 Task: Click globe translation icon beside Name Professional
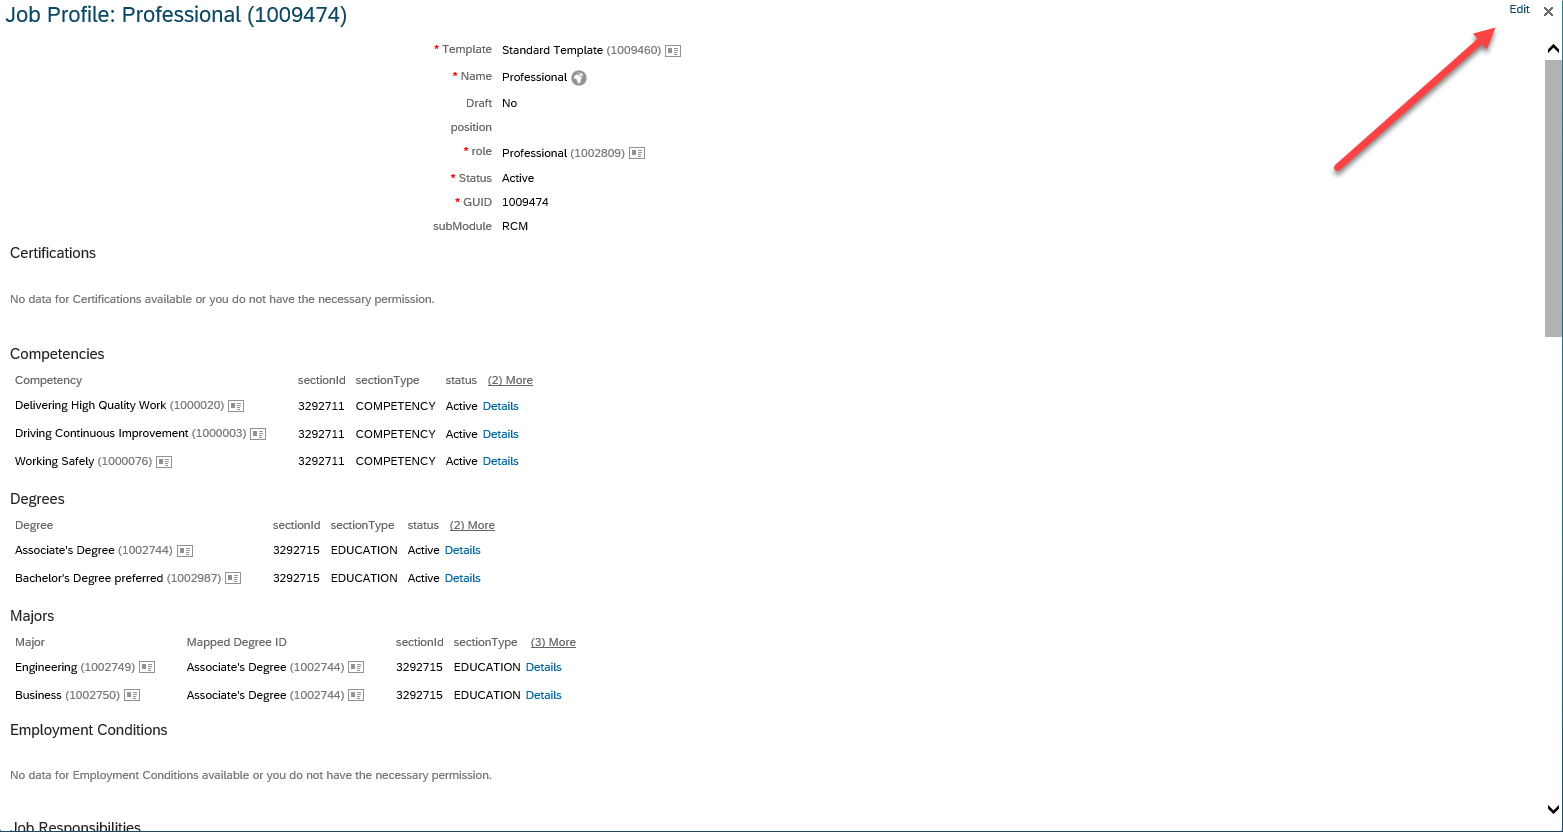click(x=579, y=78)
